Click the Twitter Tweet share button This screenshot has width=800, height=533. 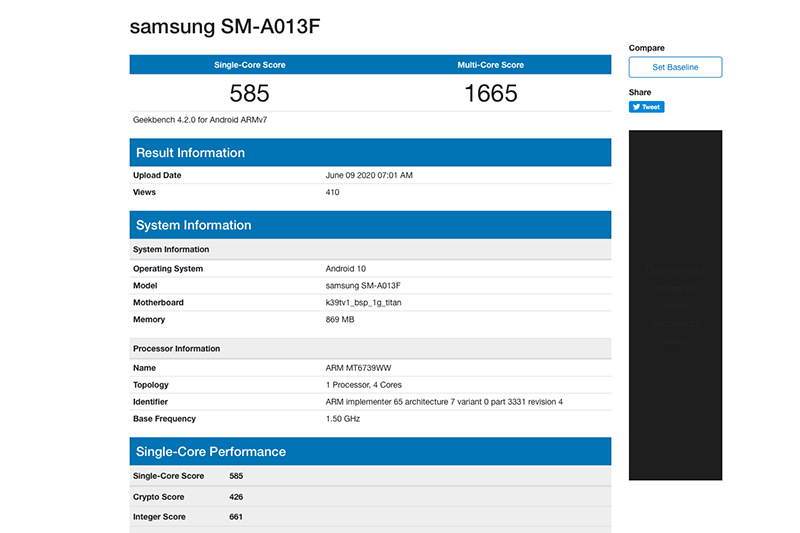tap(646, 107)
